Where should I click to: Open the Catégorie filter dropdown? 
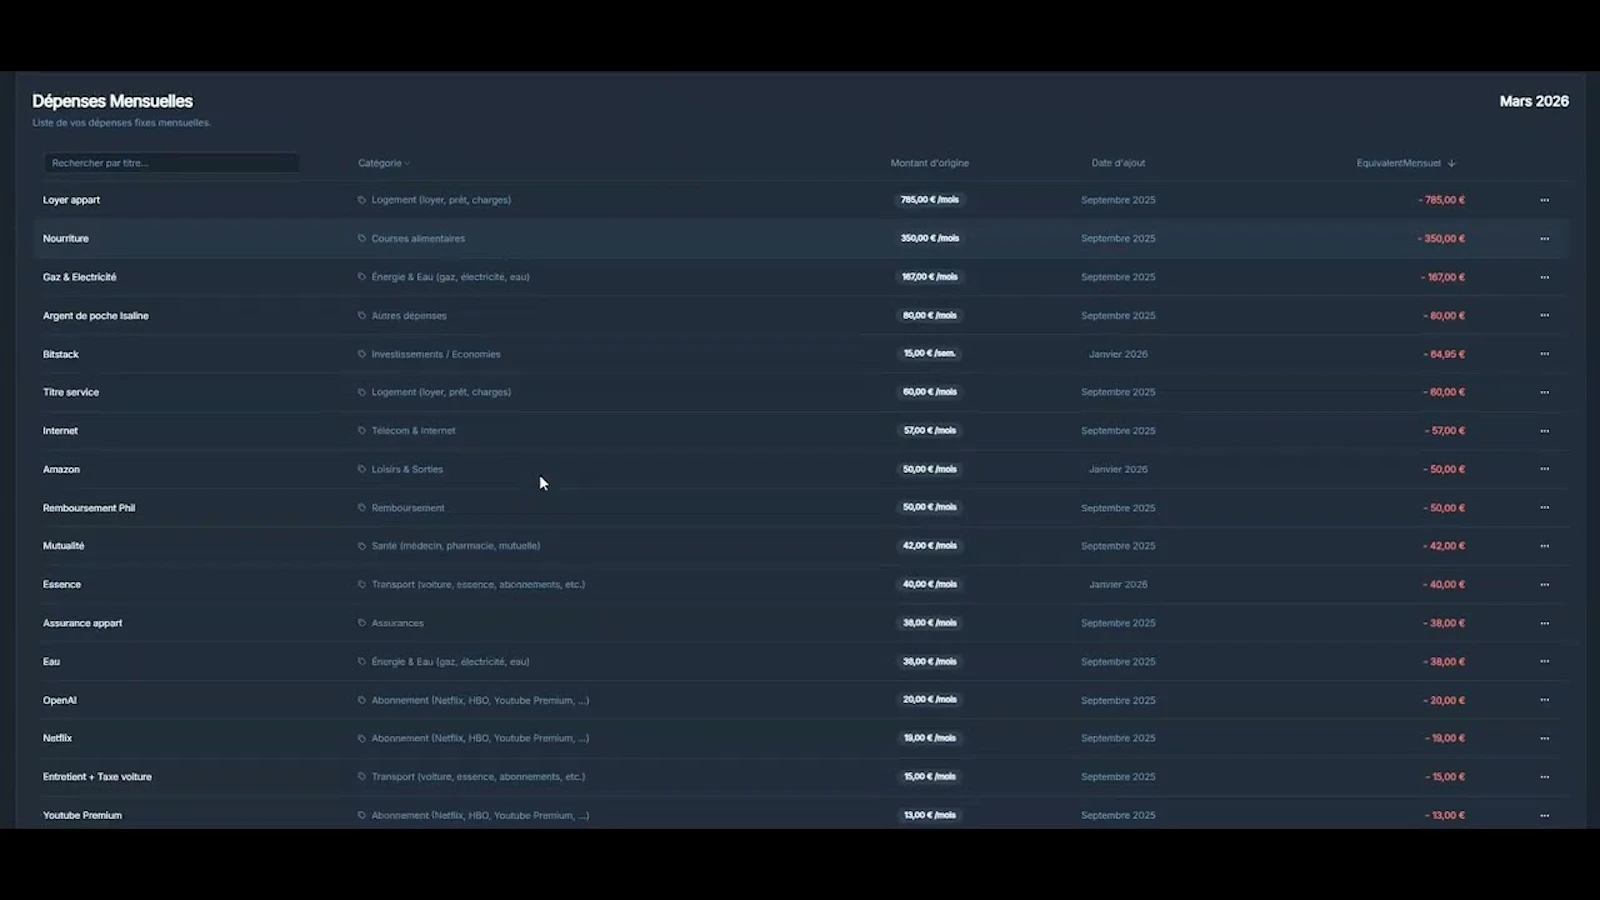[x=384, y=163]
